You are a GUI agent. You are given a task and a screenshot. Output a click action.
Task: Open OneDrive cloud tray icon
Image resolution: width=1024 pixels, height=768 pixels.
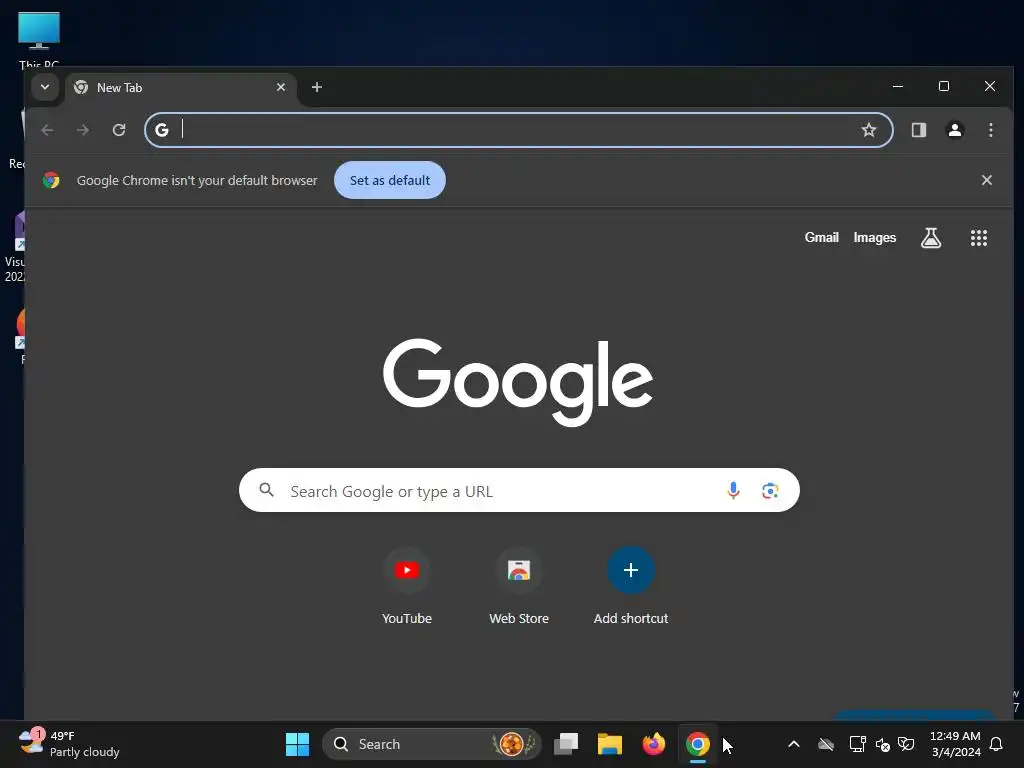tap(825, 744)
